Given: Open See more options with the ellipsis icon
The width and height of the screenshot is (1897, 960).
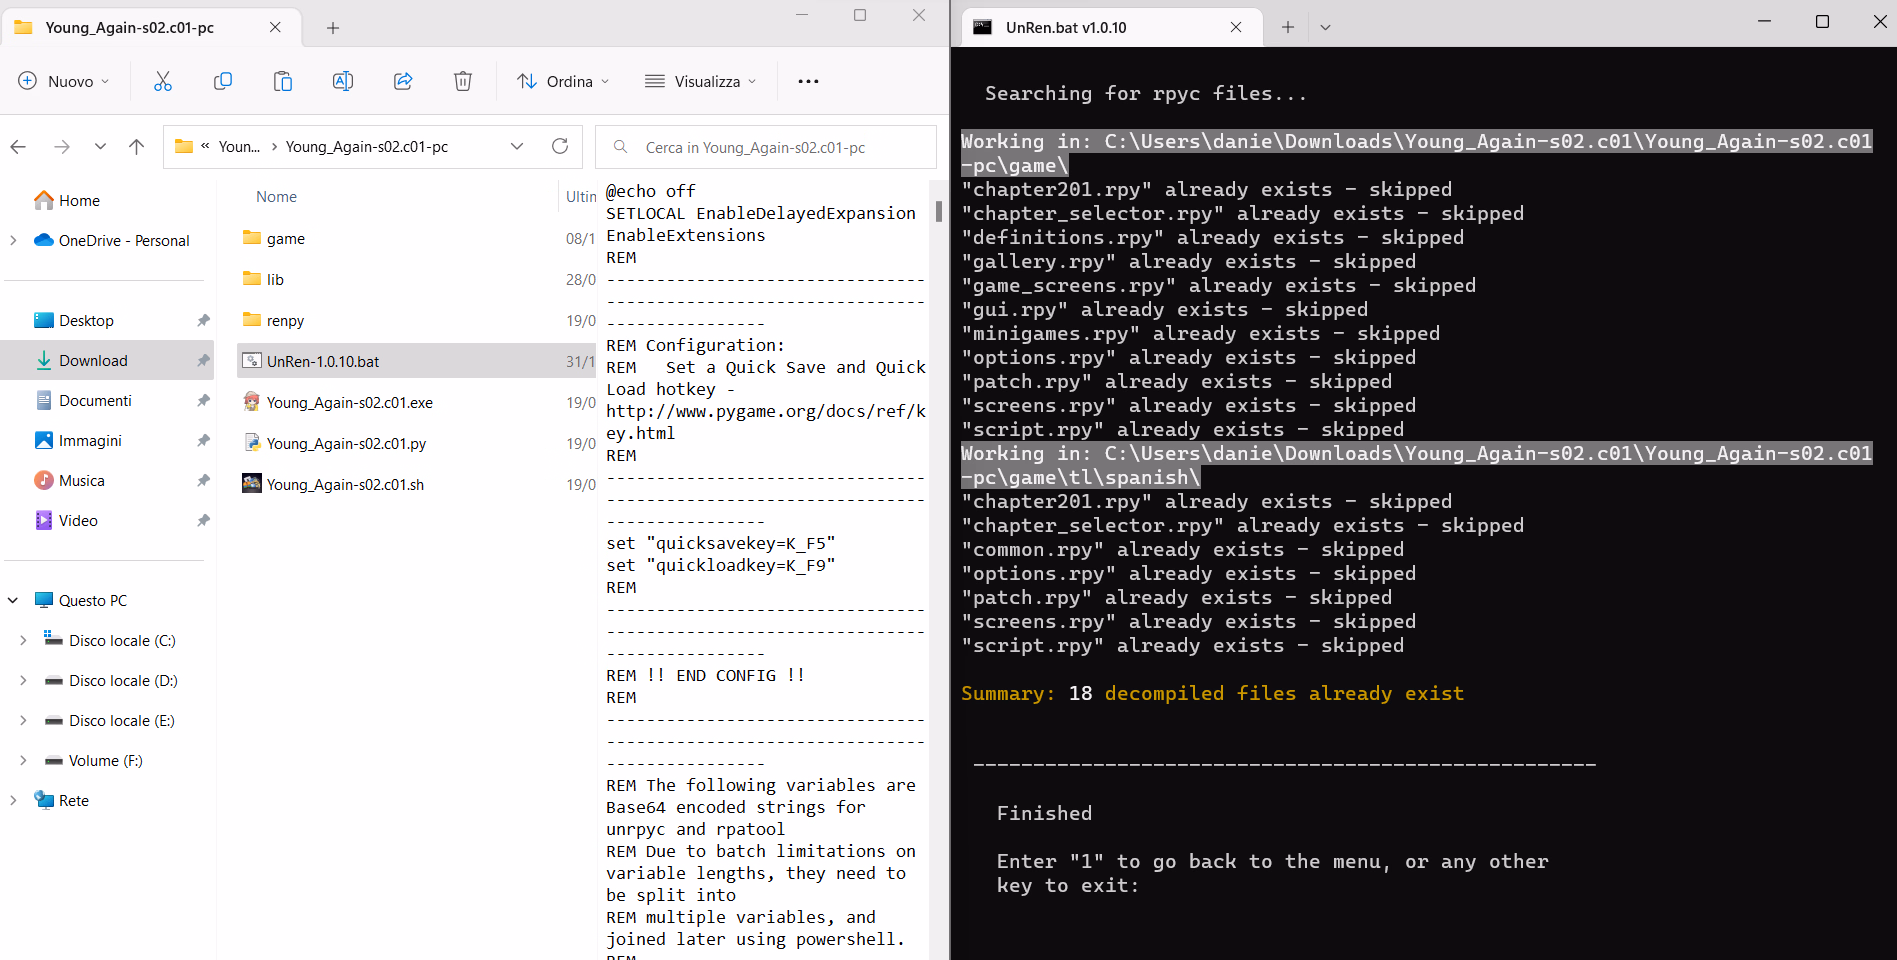Looking at the screenshot, I should (808, 81).
